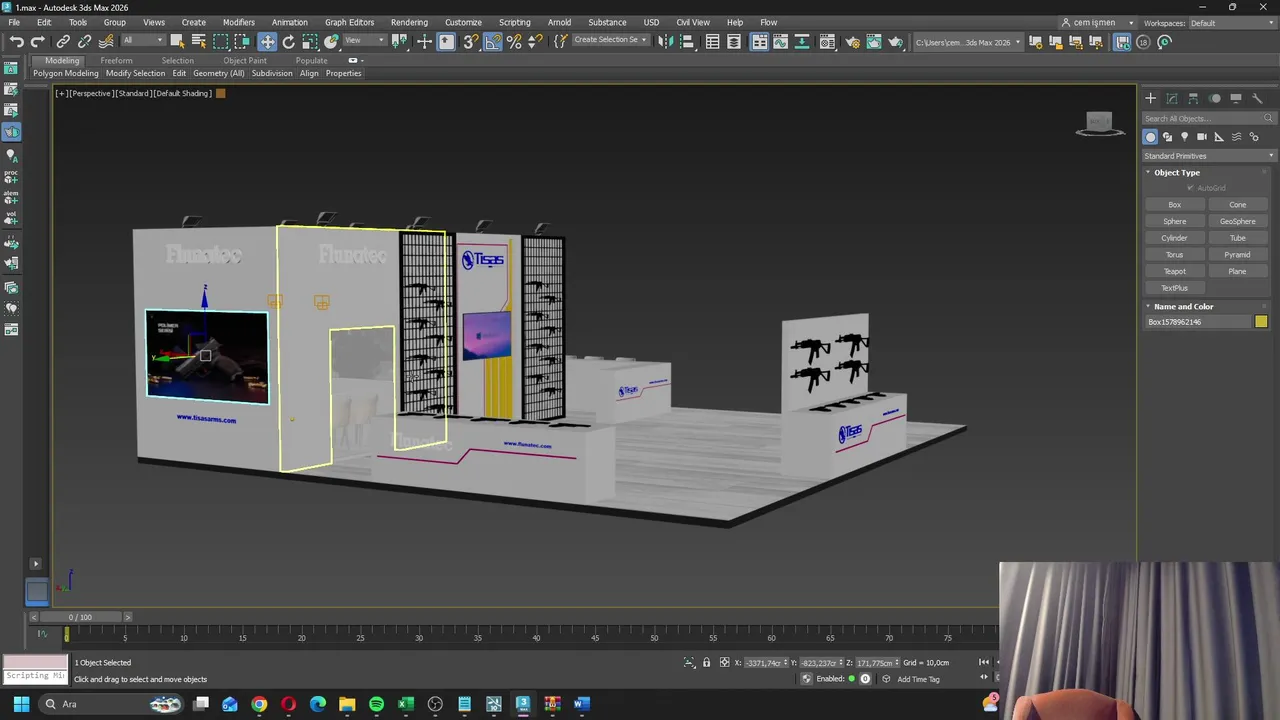The width and height of the screenshot is (1280, 720).
Task: Open the Mirror tool
Action: pyautogui.click(x=665, y=42)
